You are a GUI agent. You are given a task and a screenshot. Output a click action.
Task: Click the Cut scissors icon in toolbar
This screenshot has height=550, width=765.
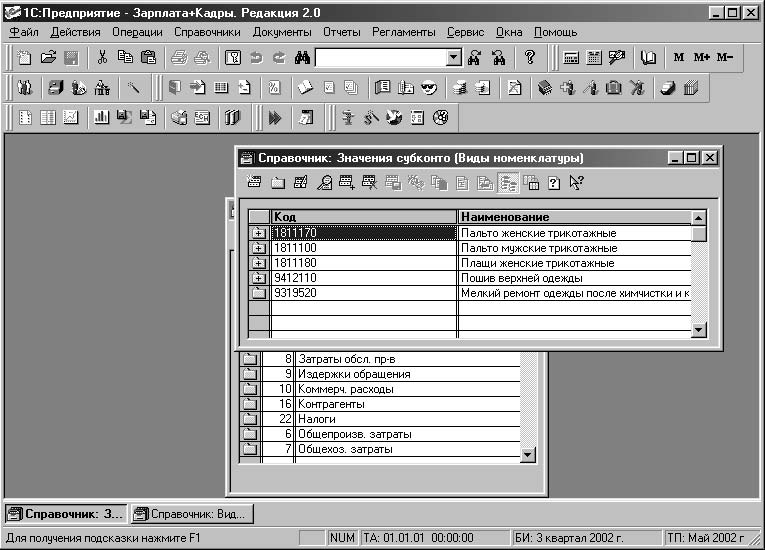point(102,58)
